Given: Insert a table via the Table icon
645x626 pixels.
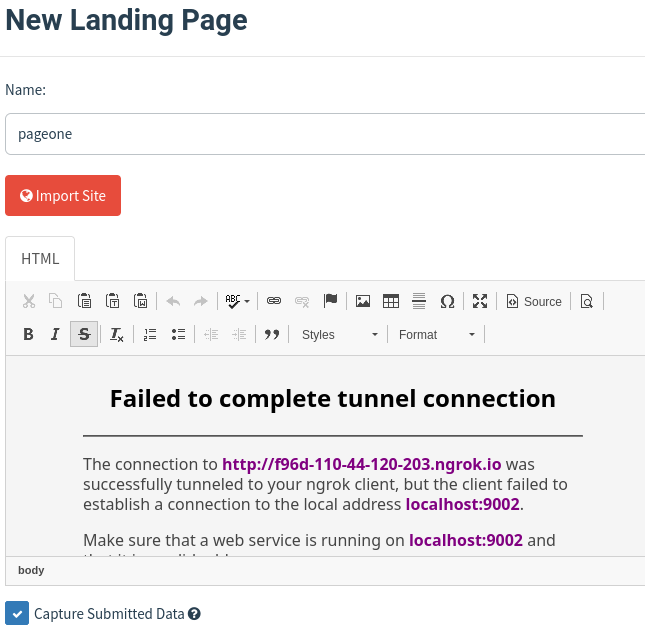Looking at the screenshot, I should [x=391, y=301].
